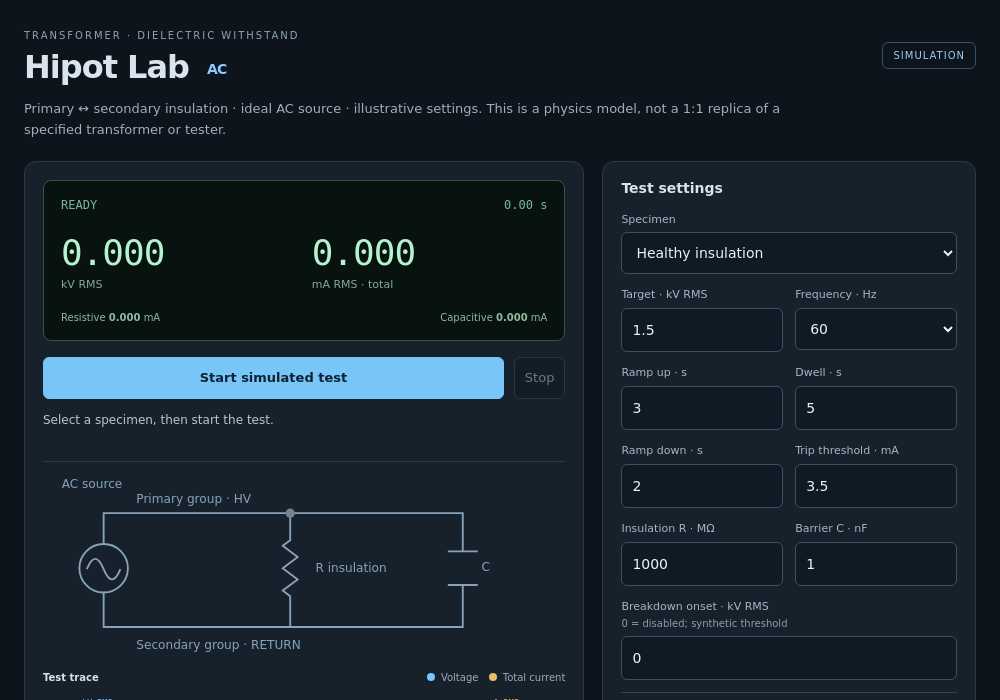Click the Test trace heading
This screenshot has width=1000, height=700.
[71, 677]
